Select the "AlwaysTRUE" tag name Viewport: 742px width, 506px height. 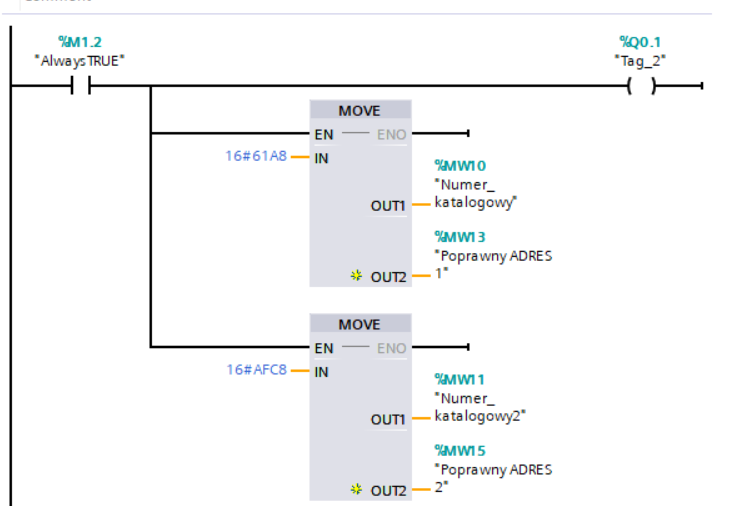(x=80, y=60)
